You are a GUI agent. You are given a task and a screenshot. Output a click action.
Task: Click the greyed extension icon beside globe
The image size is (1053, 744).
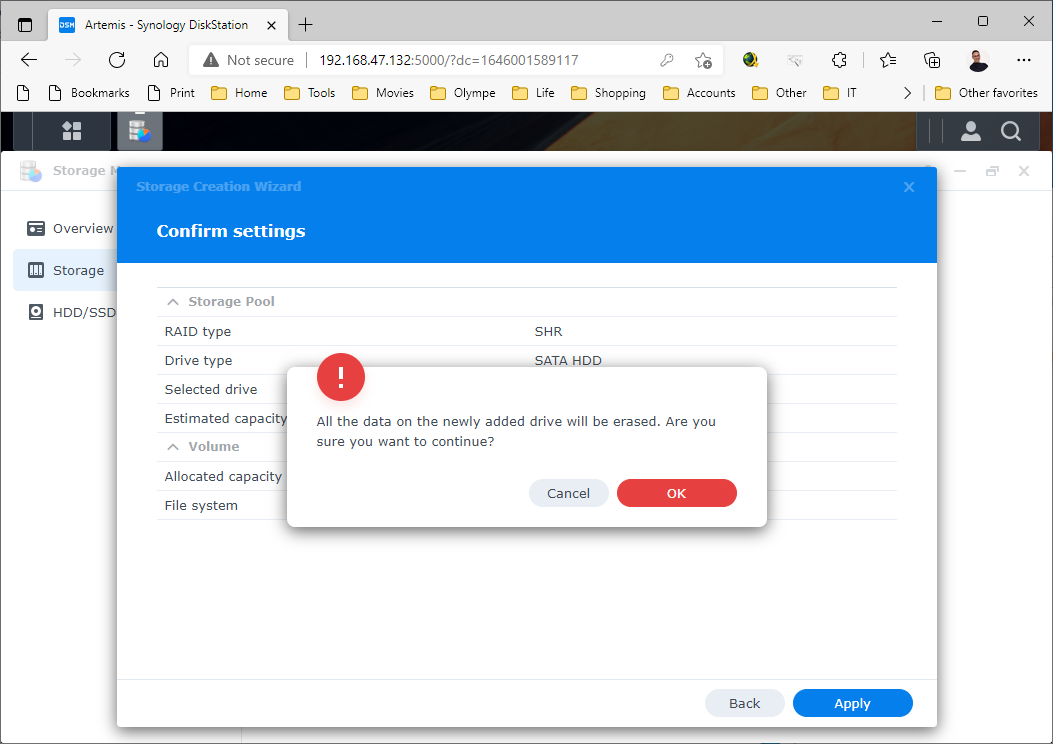(x=794, y=60)
